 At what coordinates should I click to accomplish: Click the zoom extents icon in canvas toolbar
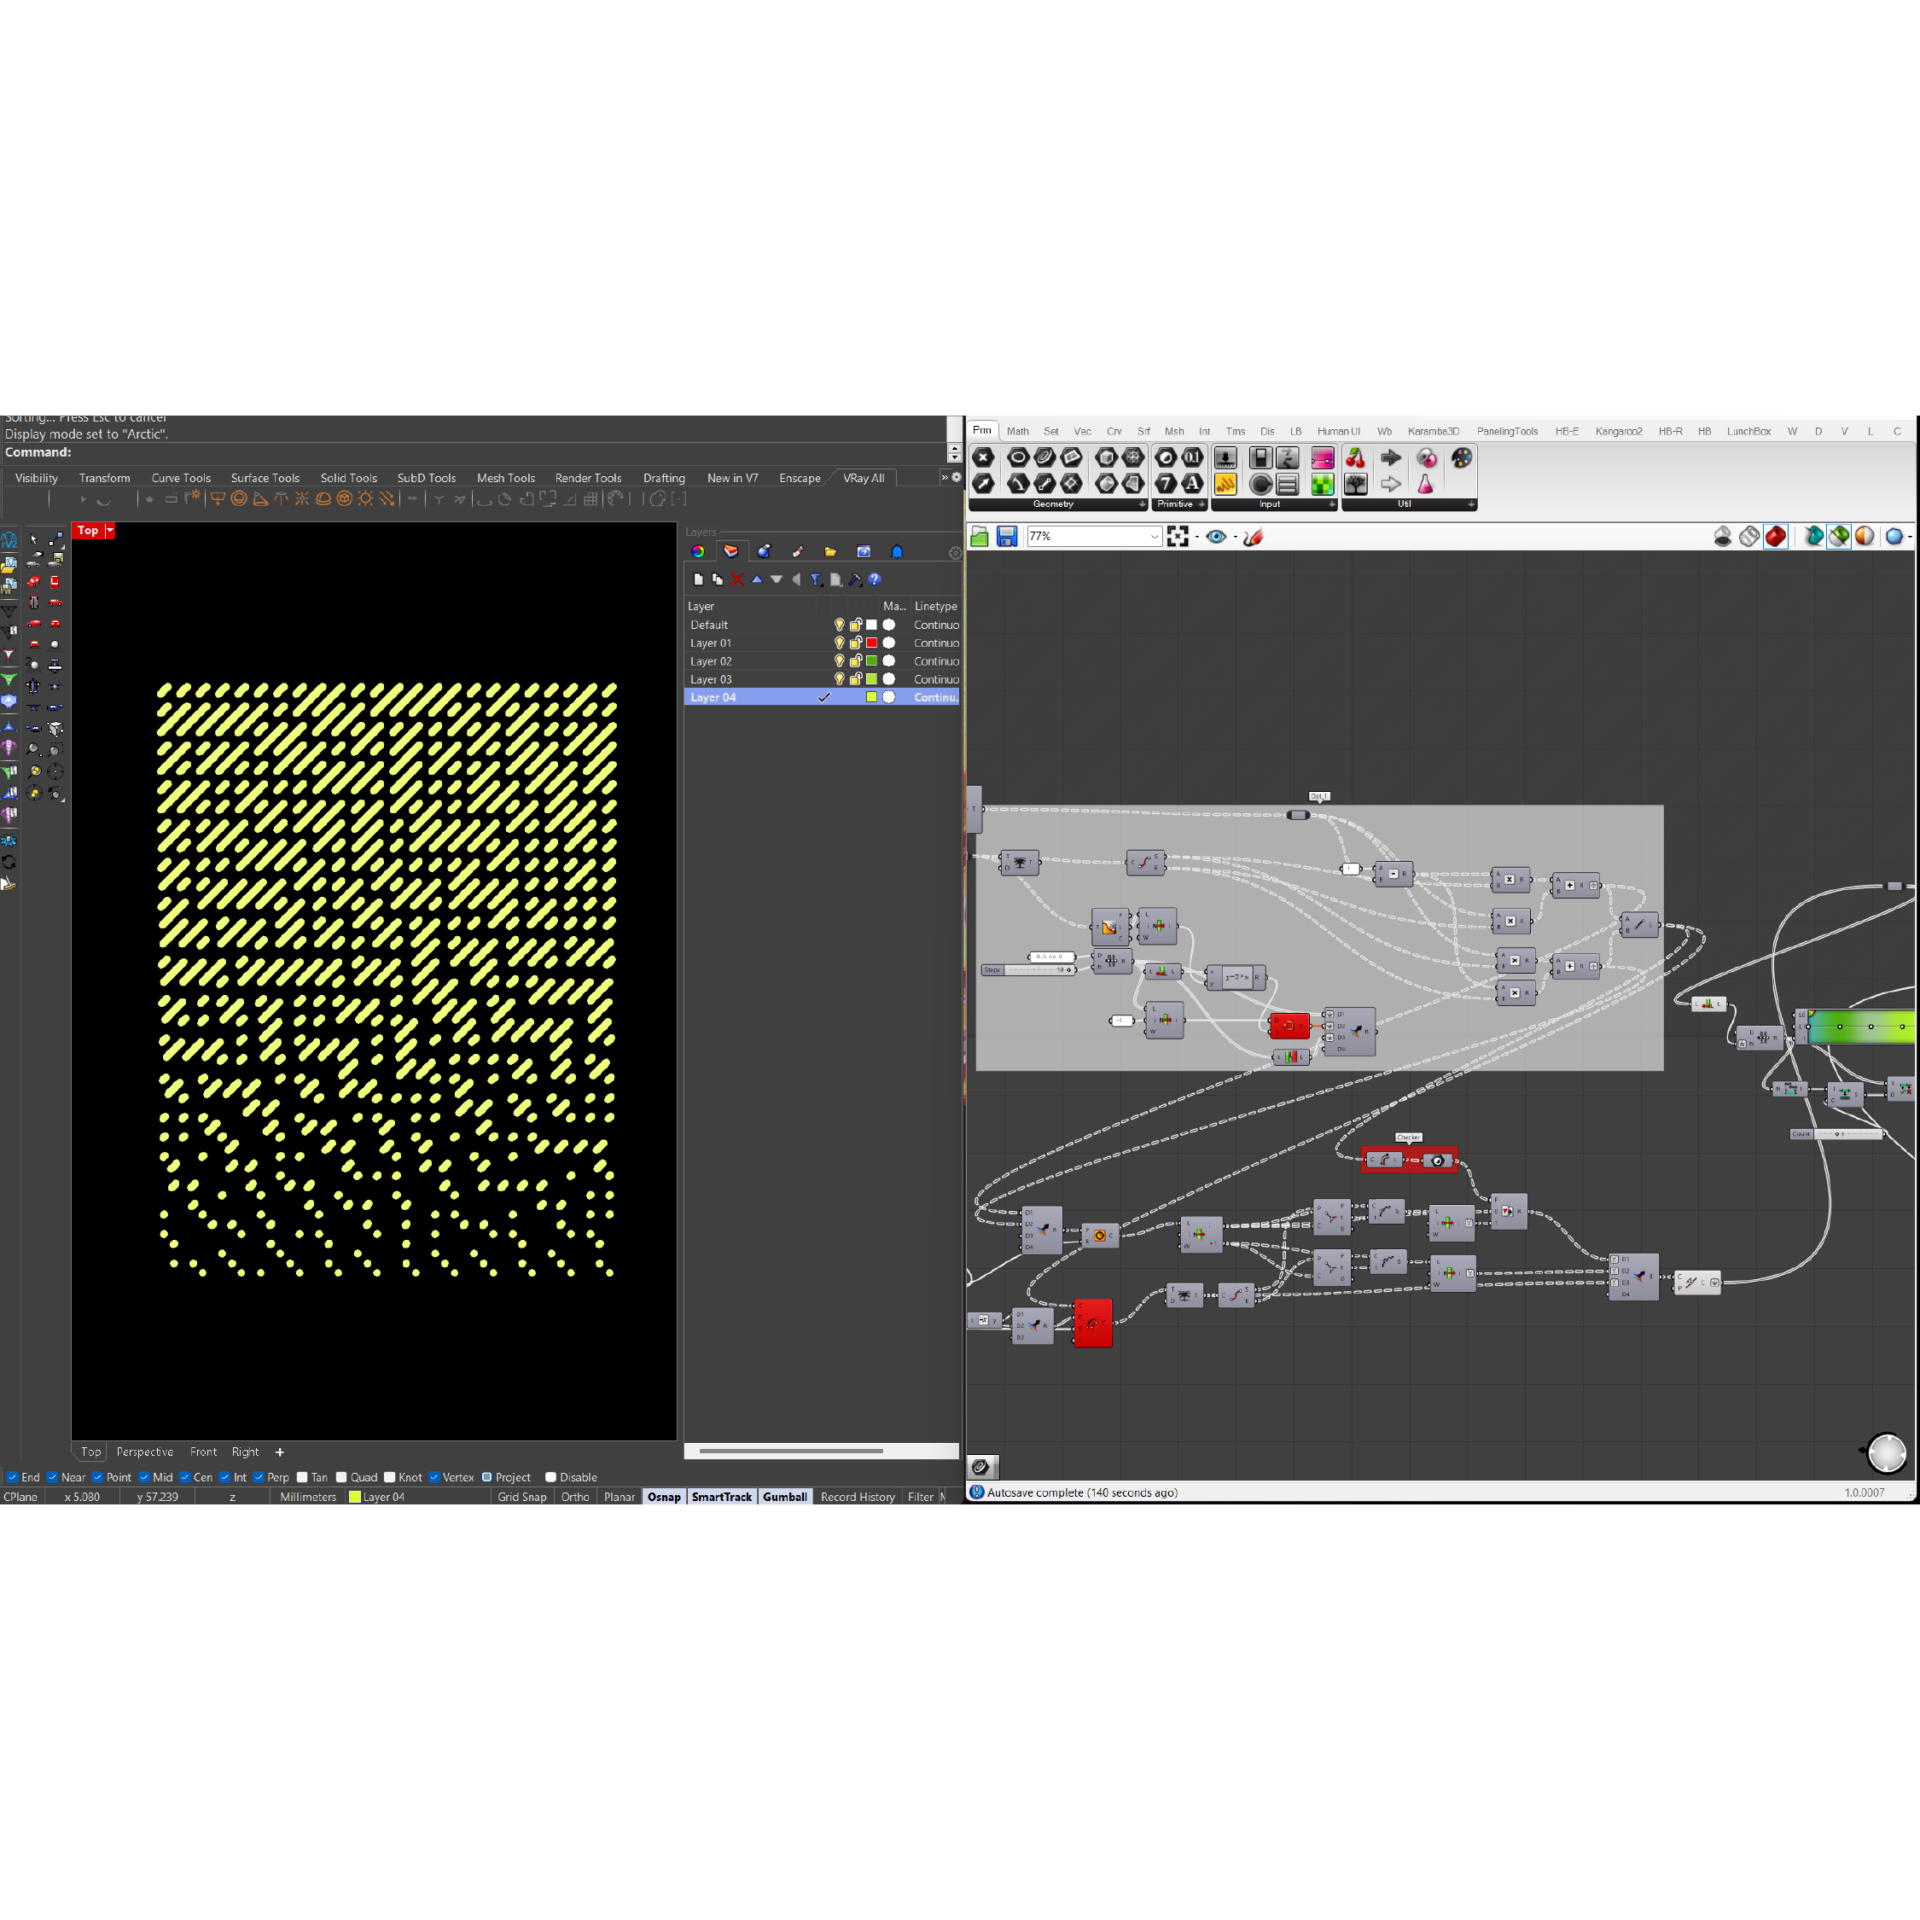pyautogui.click(x=1178, y=537)
